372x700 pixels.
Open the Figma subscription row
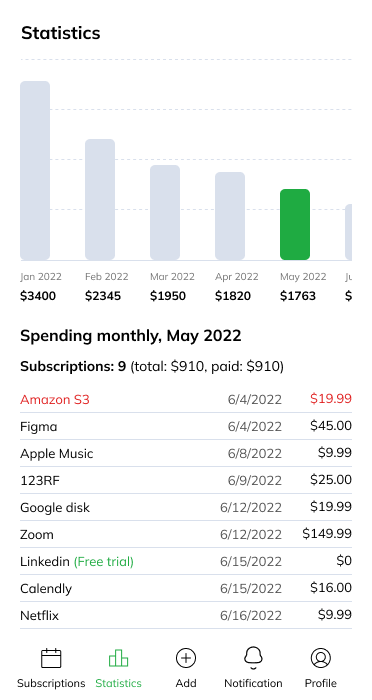[186, 426]
